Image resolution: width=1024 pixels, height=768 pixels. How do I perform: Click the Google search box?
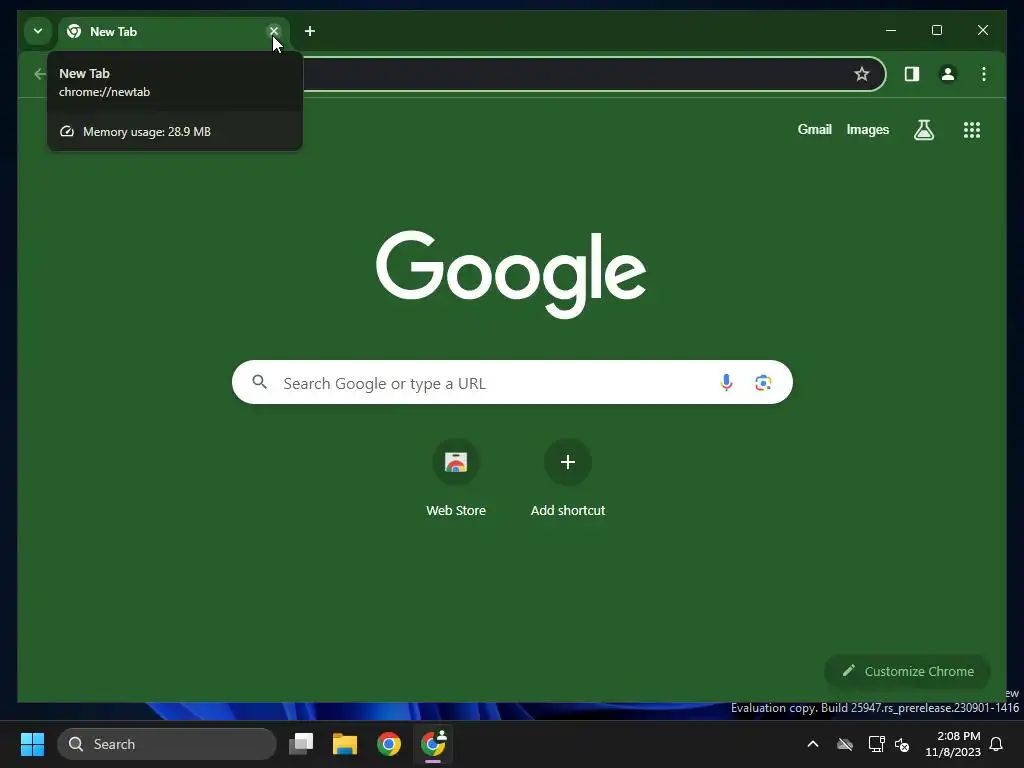512,382
